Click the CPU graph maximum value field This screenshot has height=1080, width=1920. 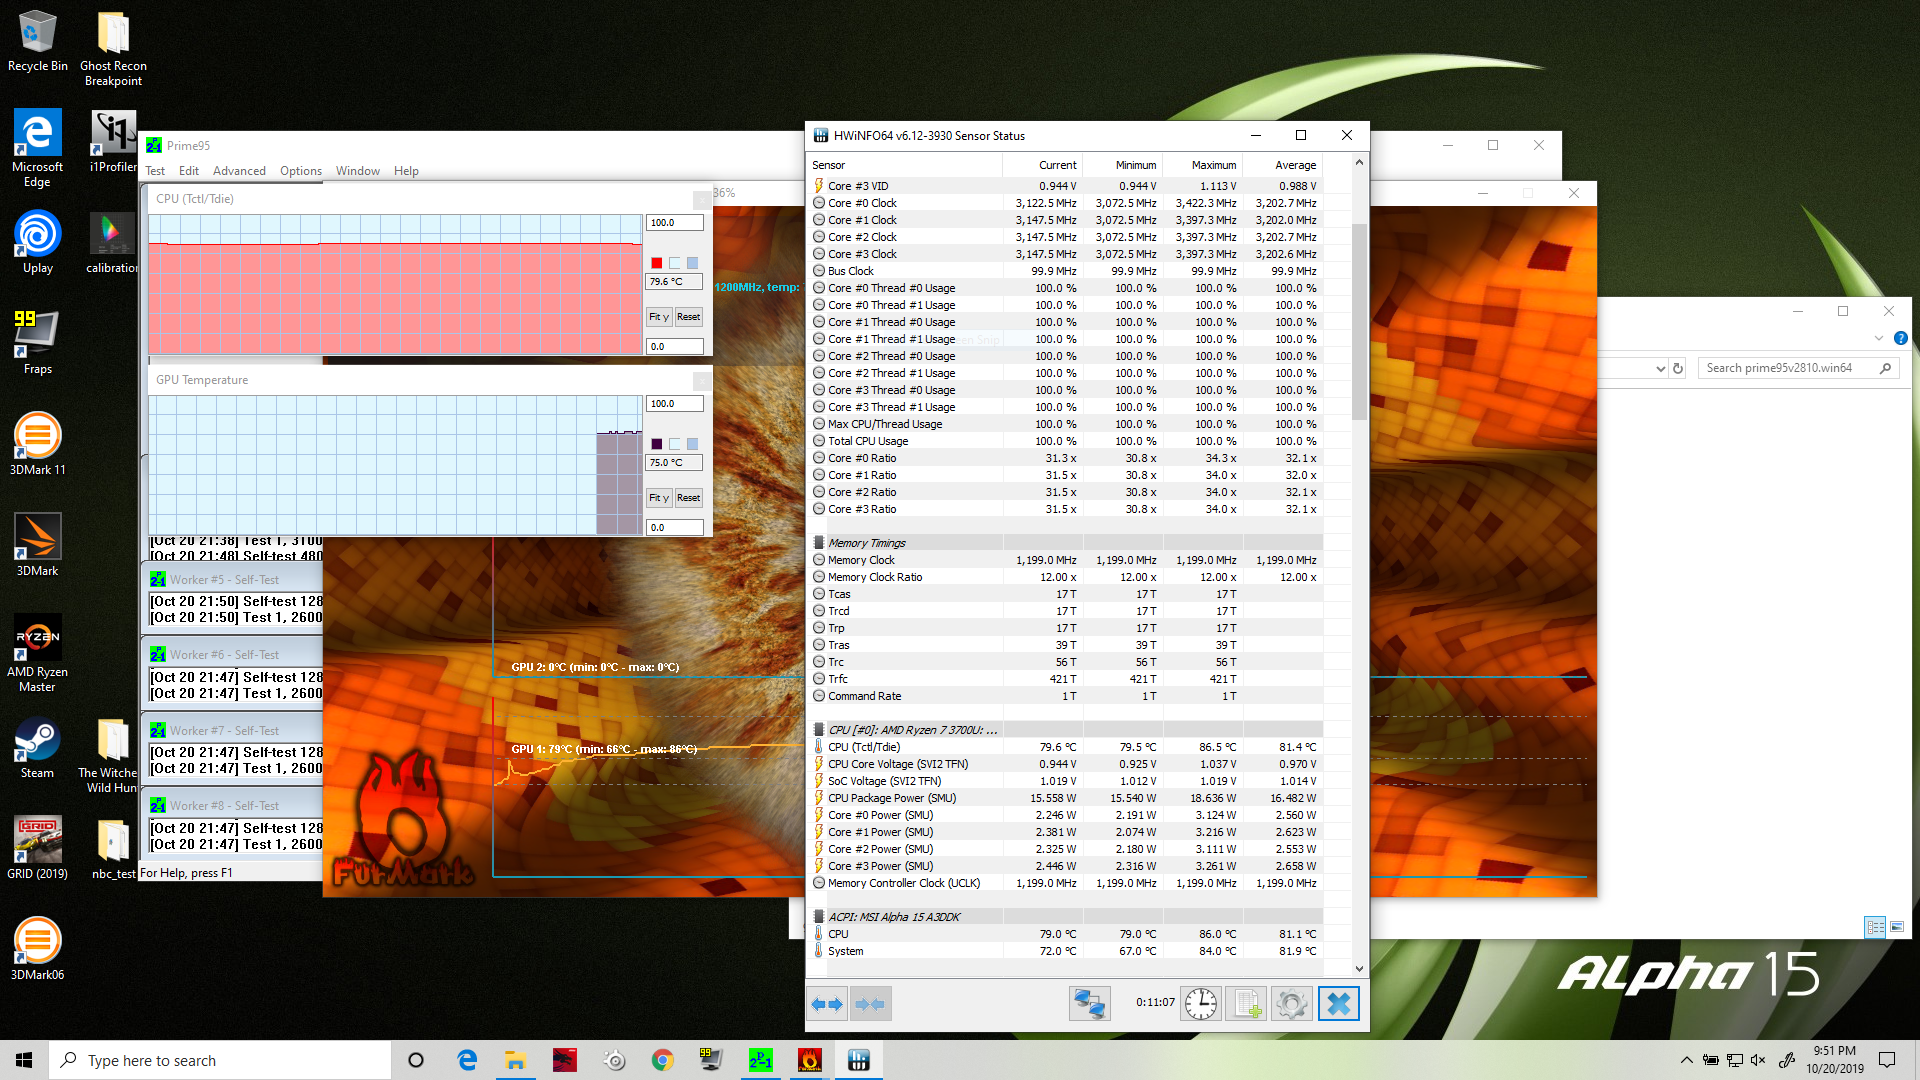tap(674, 223)
